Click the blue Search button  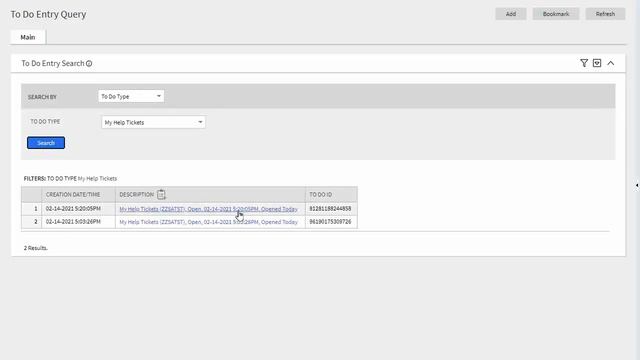pyautogui.click(x=46, y=143)
